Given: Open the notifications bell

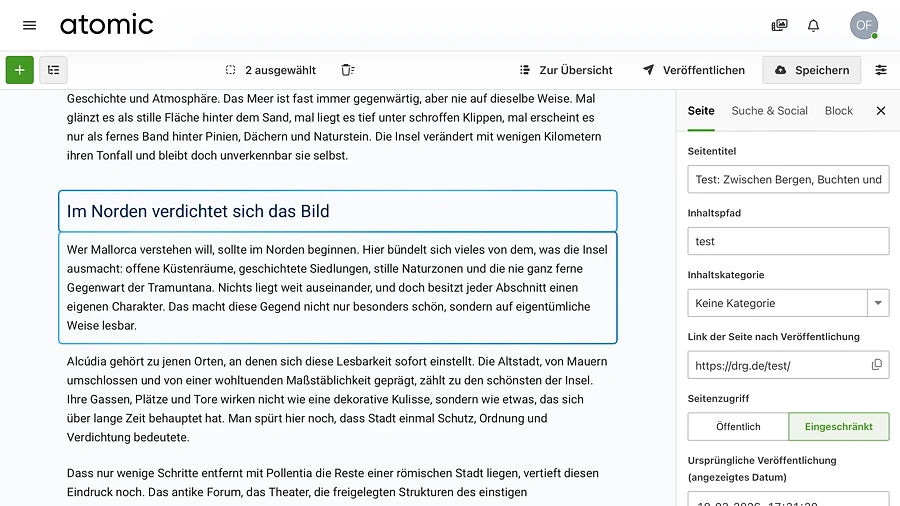Looking at the screenshot, I should 813,25.
